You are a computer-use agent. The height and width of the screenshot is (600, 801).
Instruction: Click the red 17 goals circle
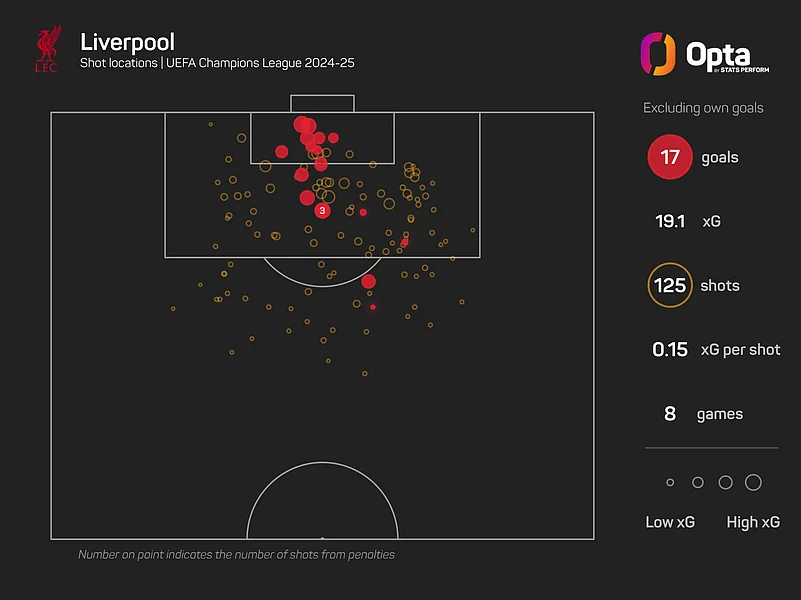pos(669,158)
